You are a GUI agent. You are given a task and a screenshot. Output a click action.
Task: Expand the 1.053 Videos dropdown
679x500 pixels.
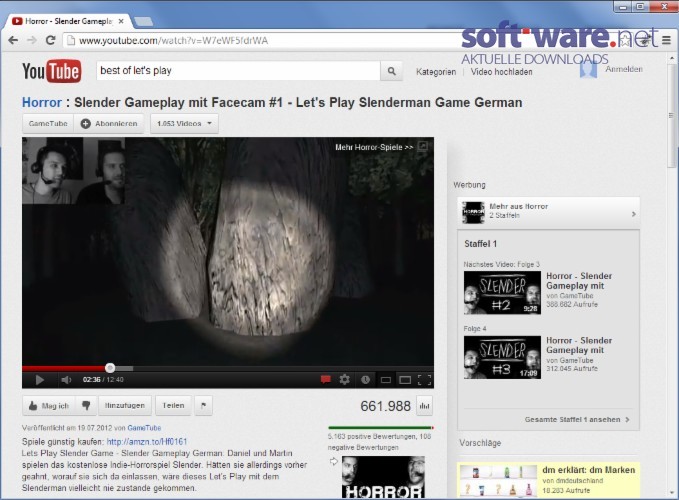click(184, 124)
